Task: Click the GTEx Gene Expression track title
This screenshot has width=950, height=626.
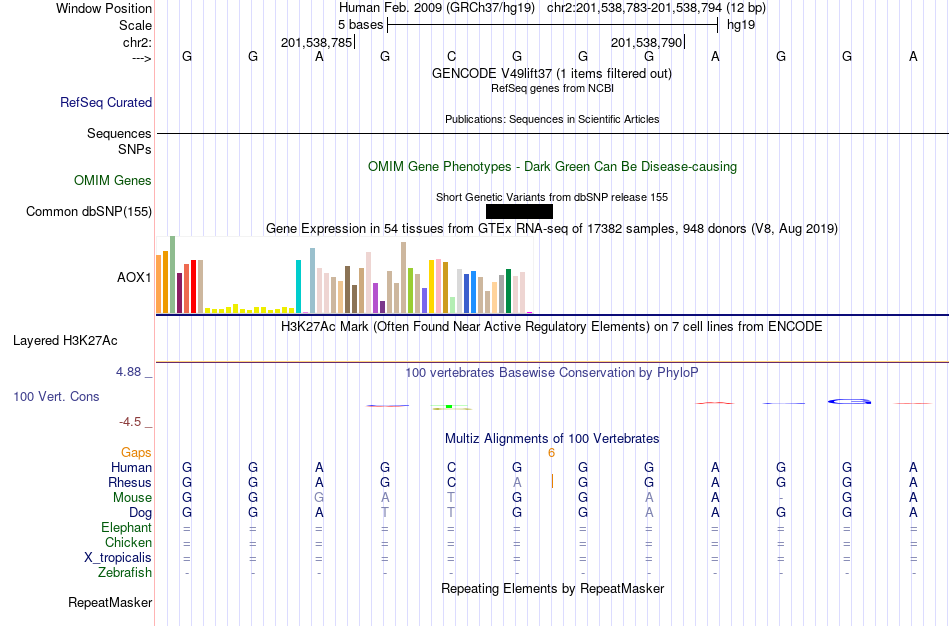Action: [x=552, y=228]
